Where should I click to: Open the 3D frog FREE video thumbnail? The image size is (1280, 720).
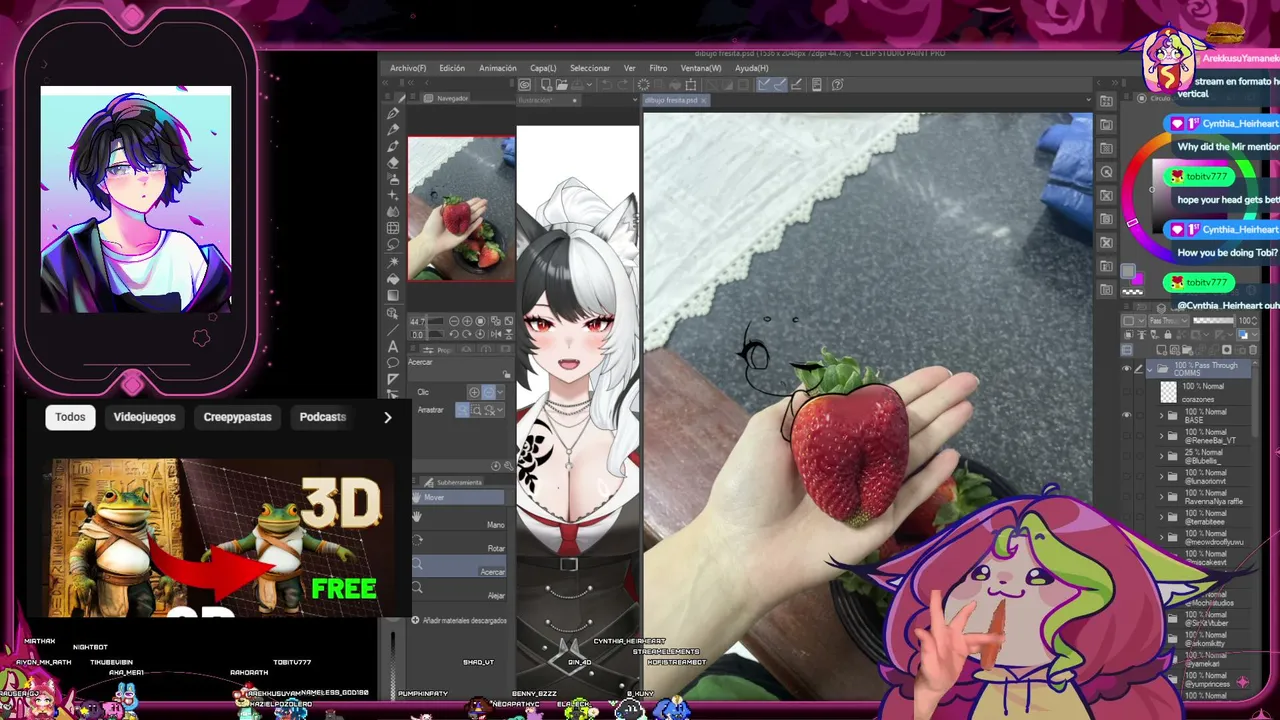(x=218, y=538)
